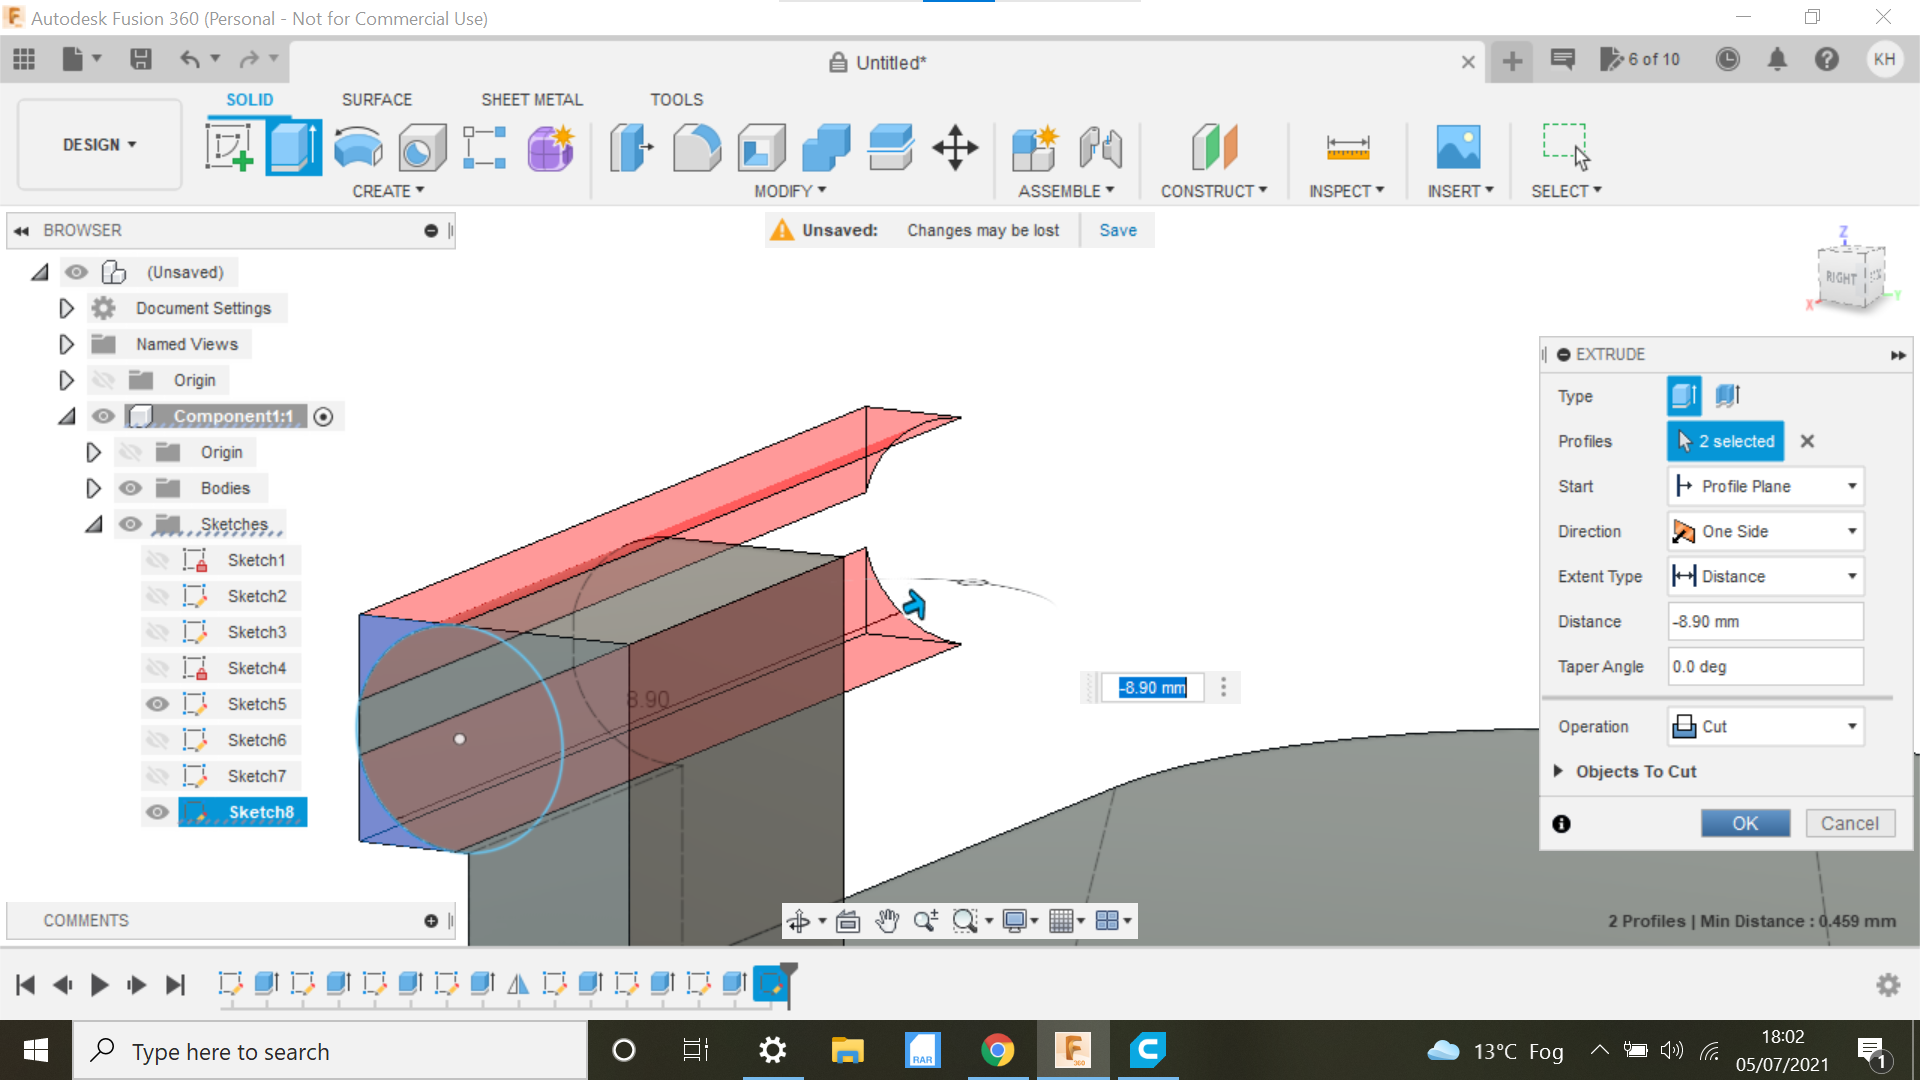The width and height of the screenshot is (1920, 1080).
Task: Click the New Sketch icon in CREATE
Action: click(x=231, y=146)
